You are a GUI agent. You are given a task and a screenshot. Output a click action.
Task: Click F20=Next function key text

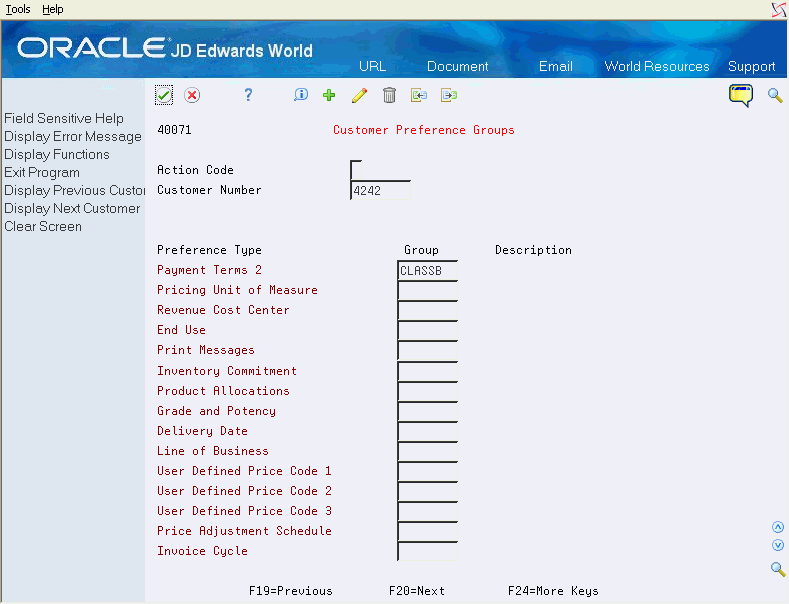[x=417, y=591]
